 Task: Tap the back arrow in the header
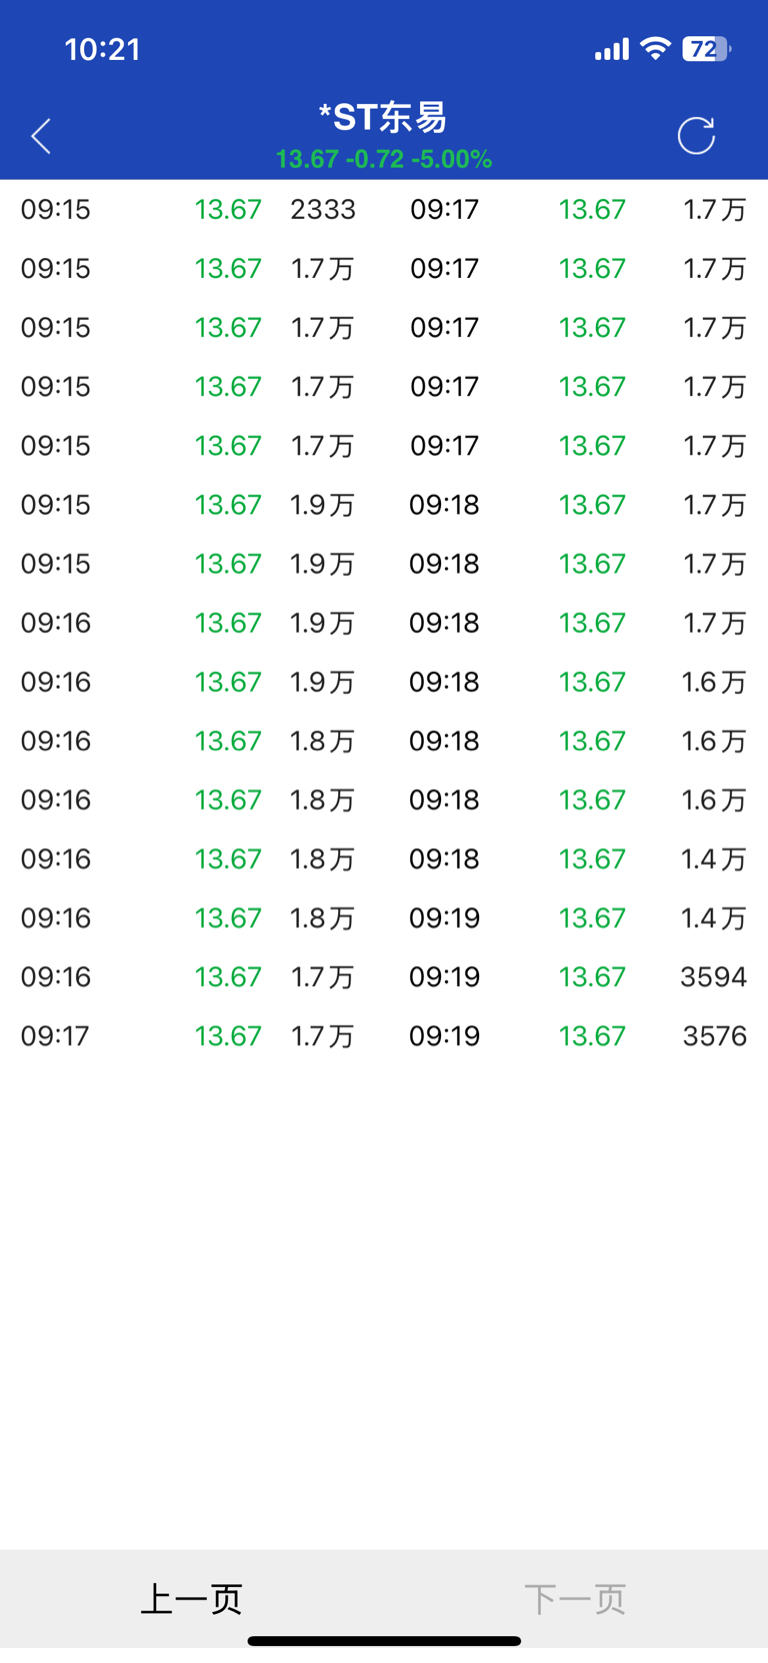pos(41,136)
